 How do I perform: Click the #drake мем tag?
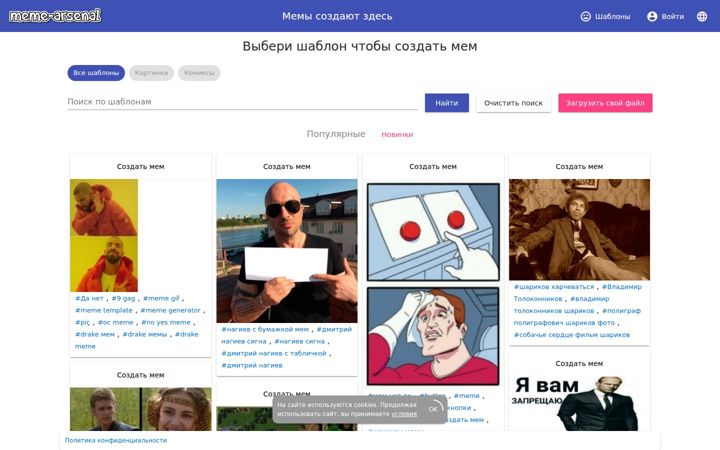[95, 334]
